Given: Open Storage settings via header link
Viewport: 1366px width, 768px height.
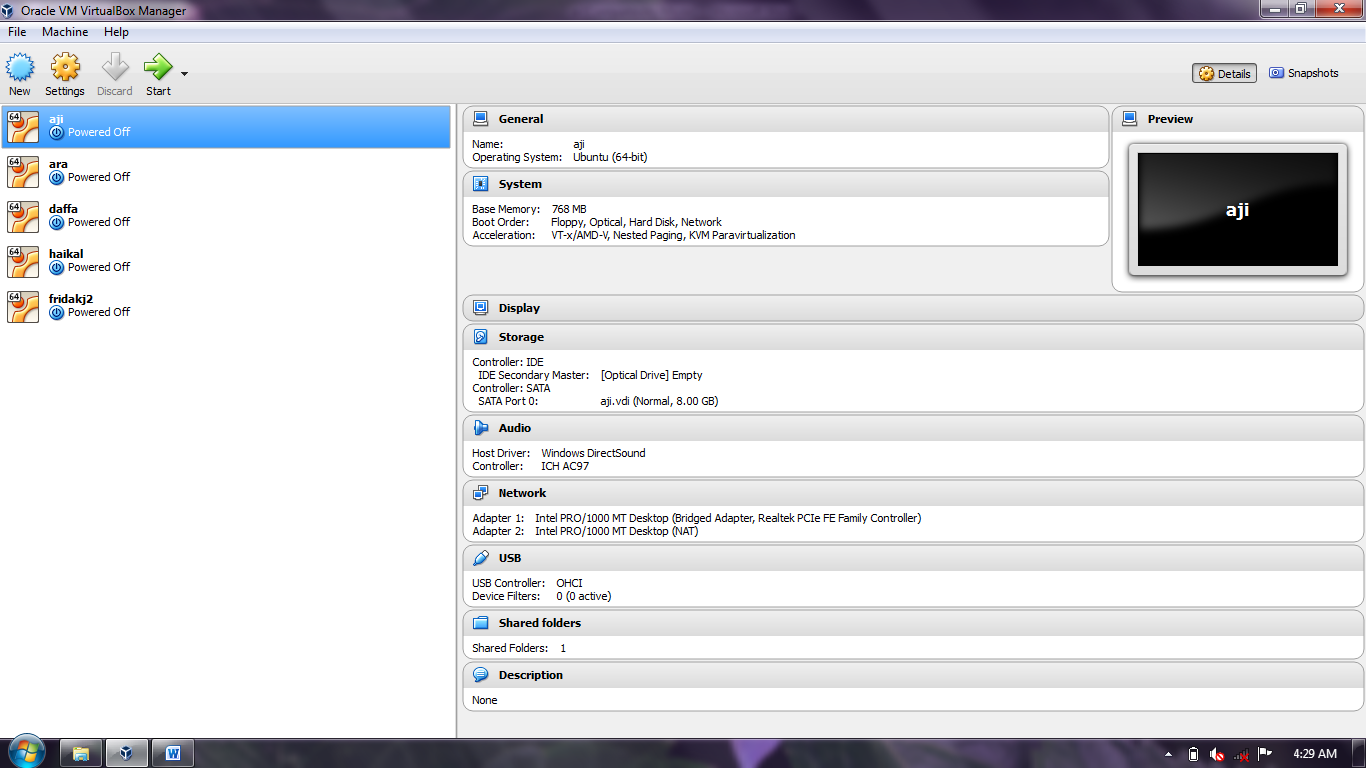Looking at the screenshot, I should pos(521,338).
